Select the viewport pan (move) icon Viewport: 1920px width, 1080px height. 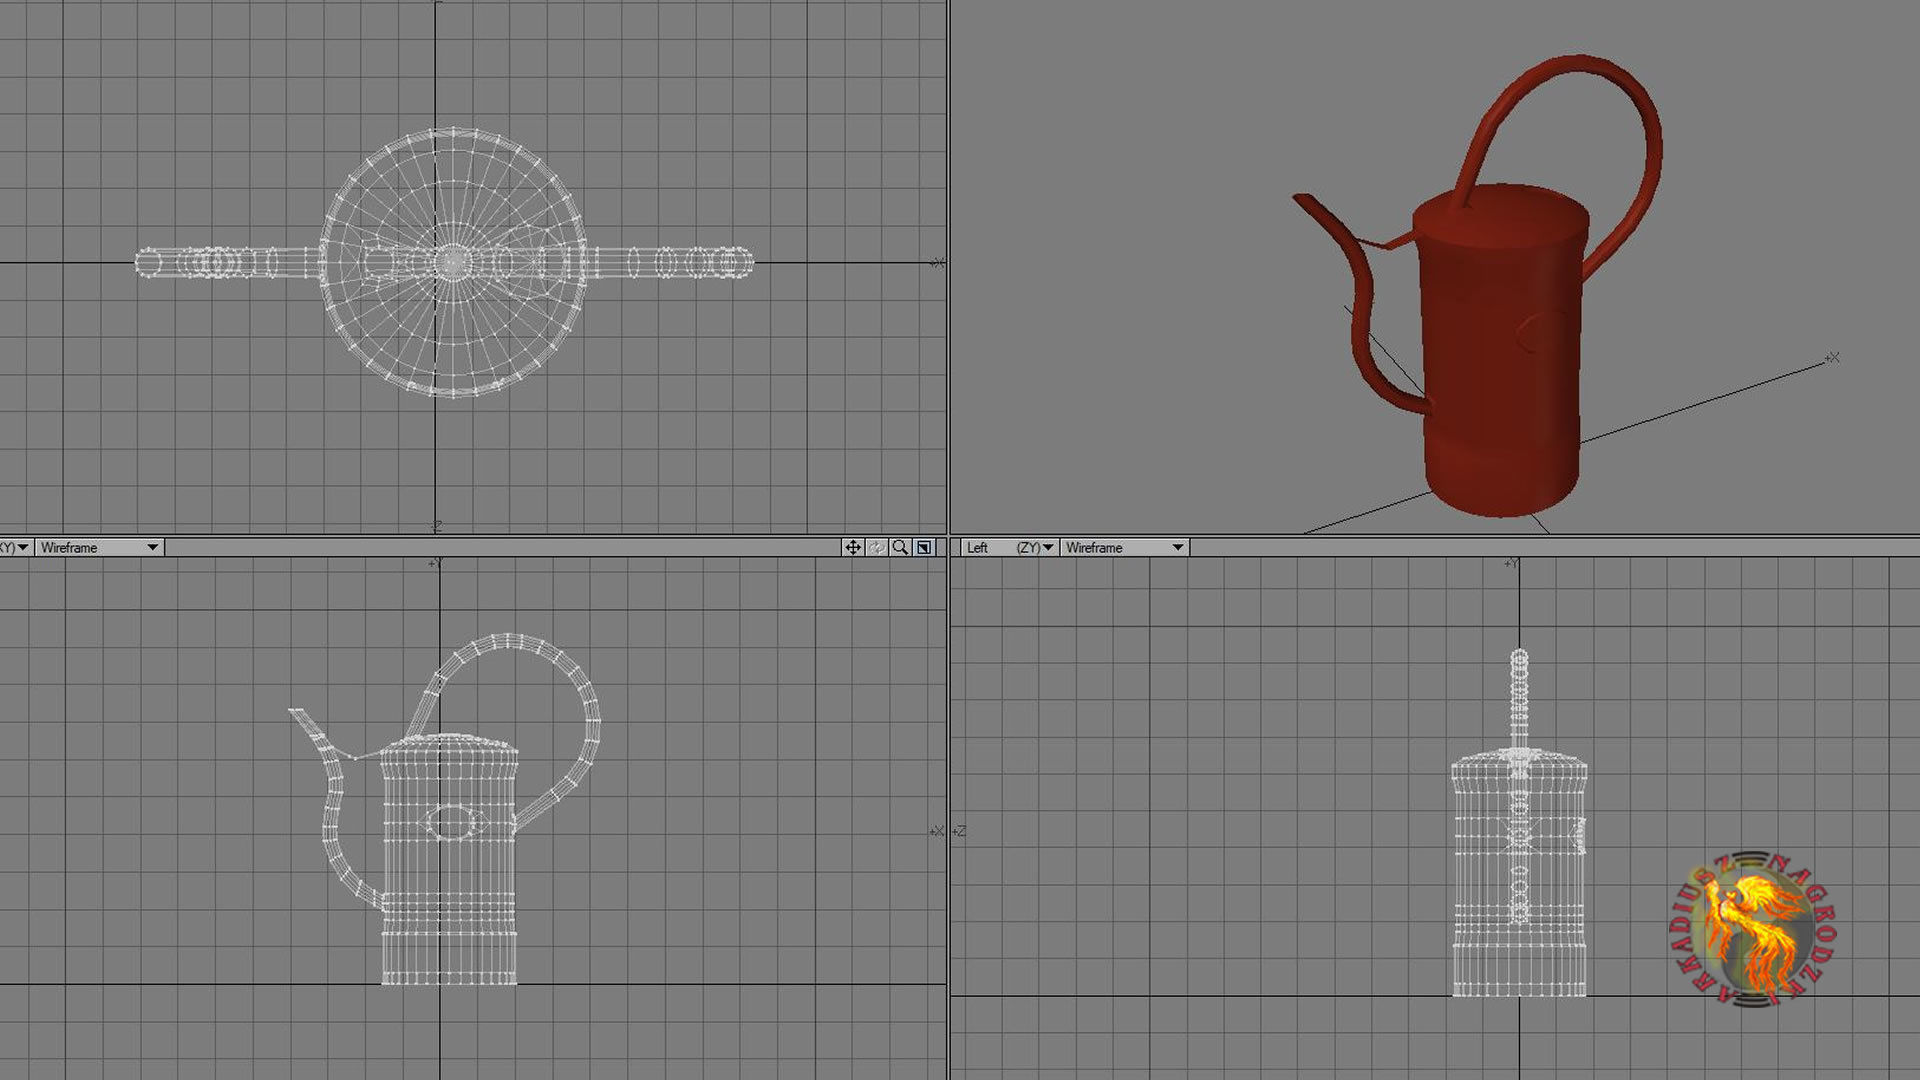(x=852, y=547)
